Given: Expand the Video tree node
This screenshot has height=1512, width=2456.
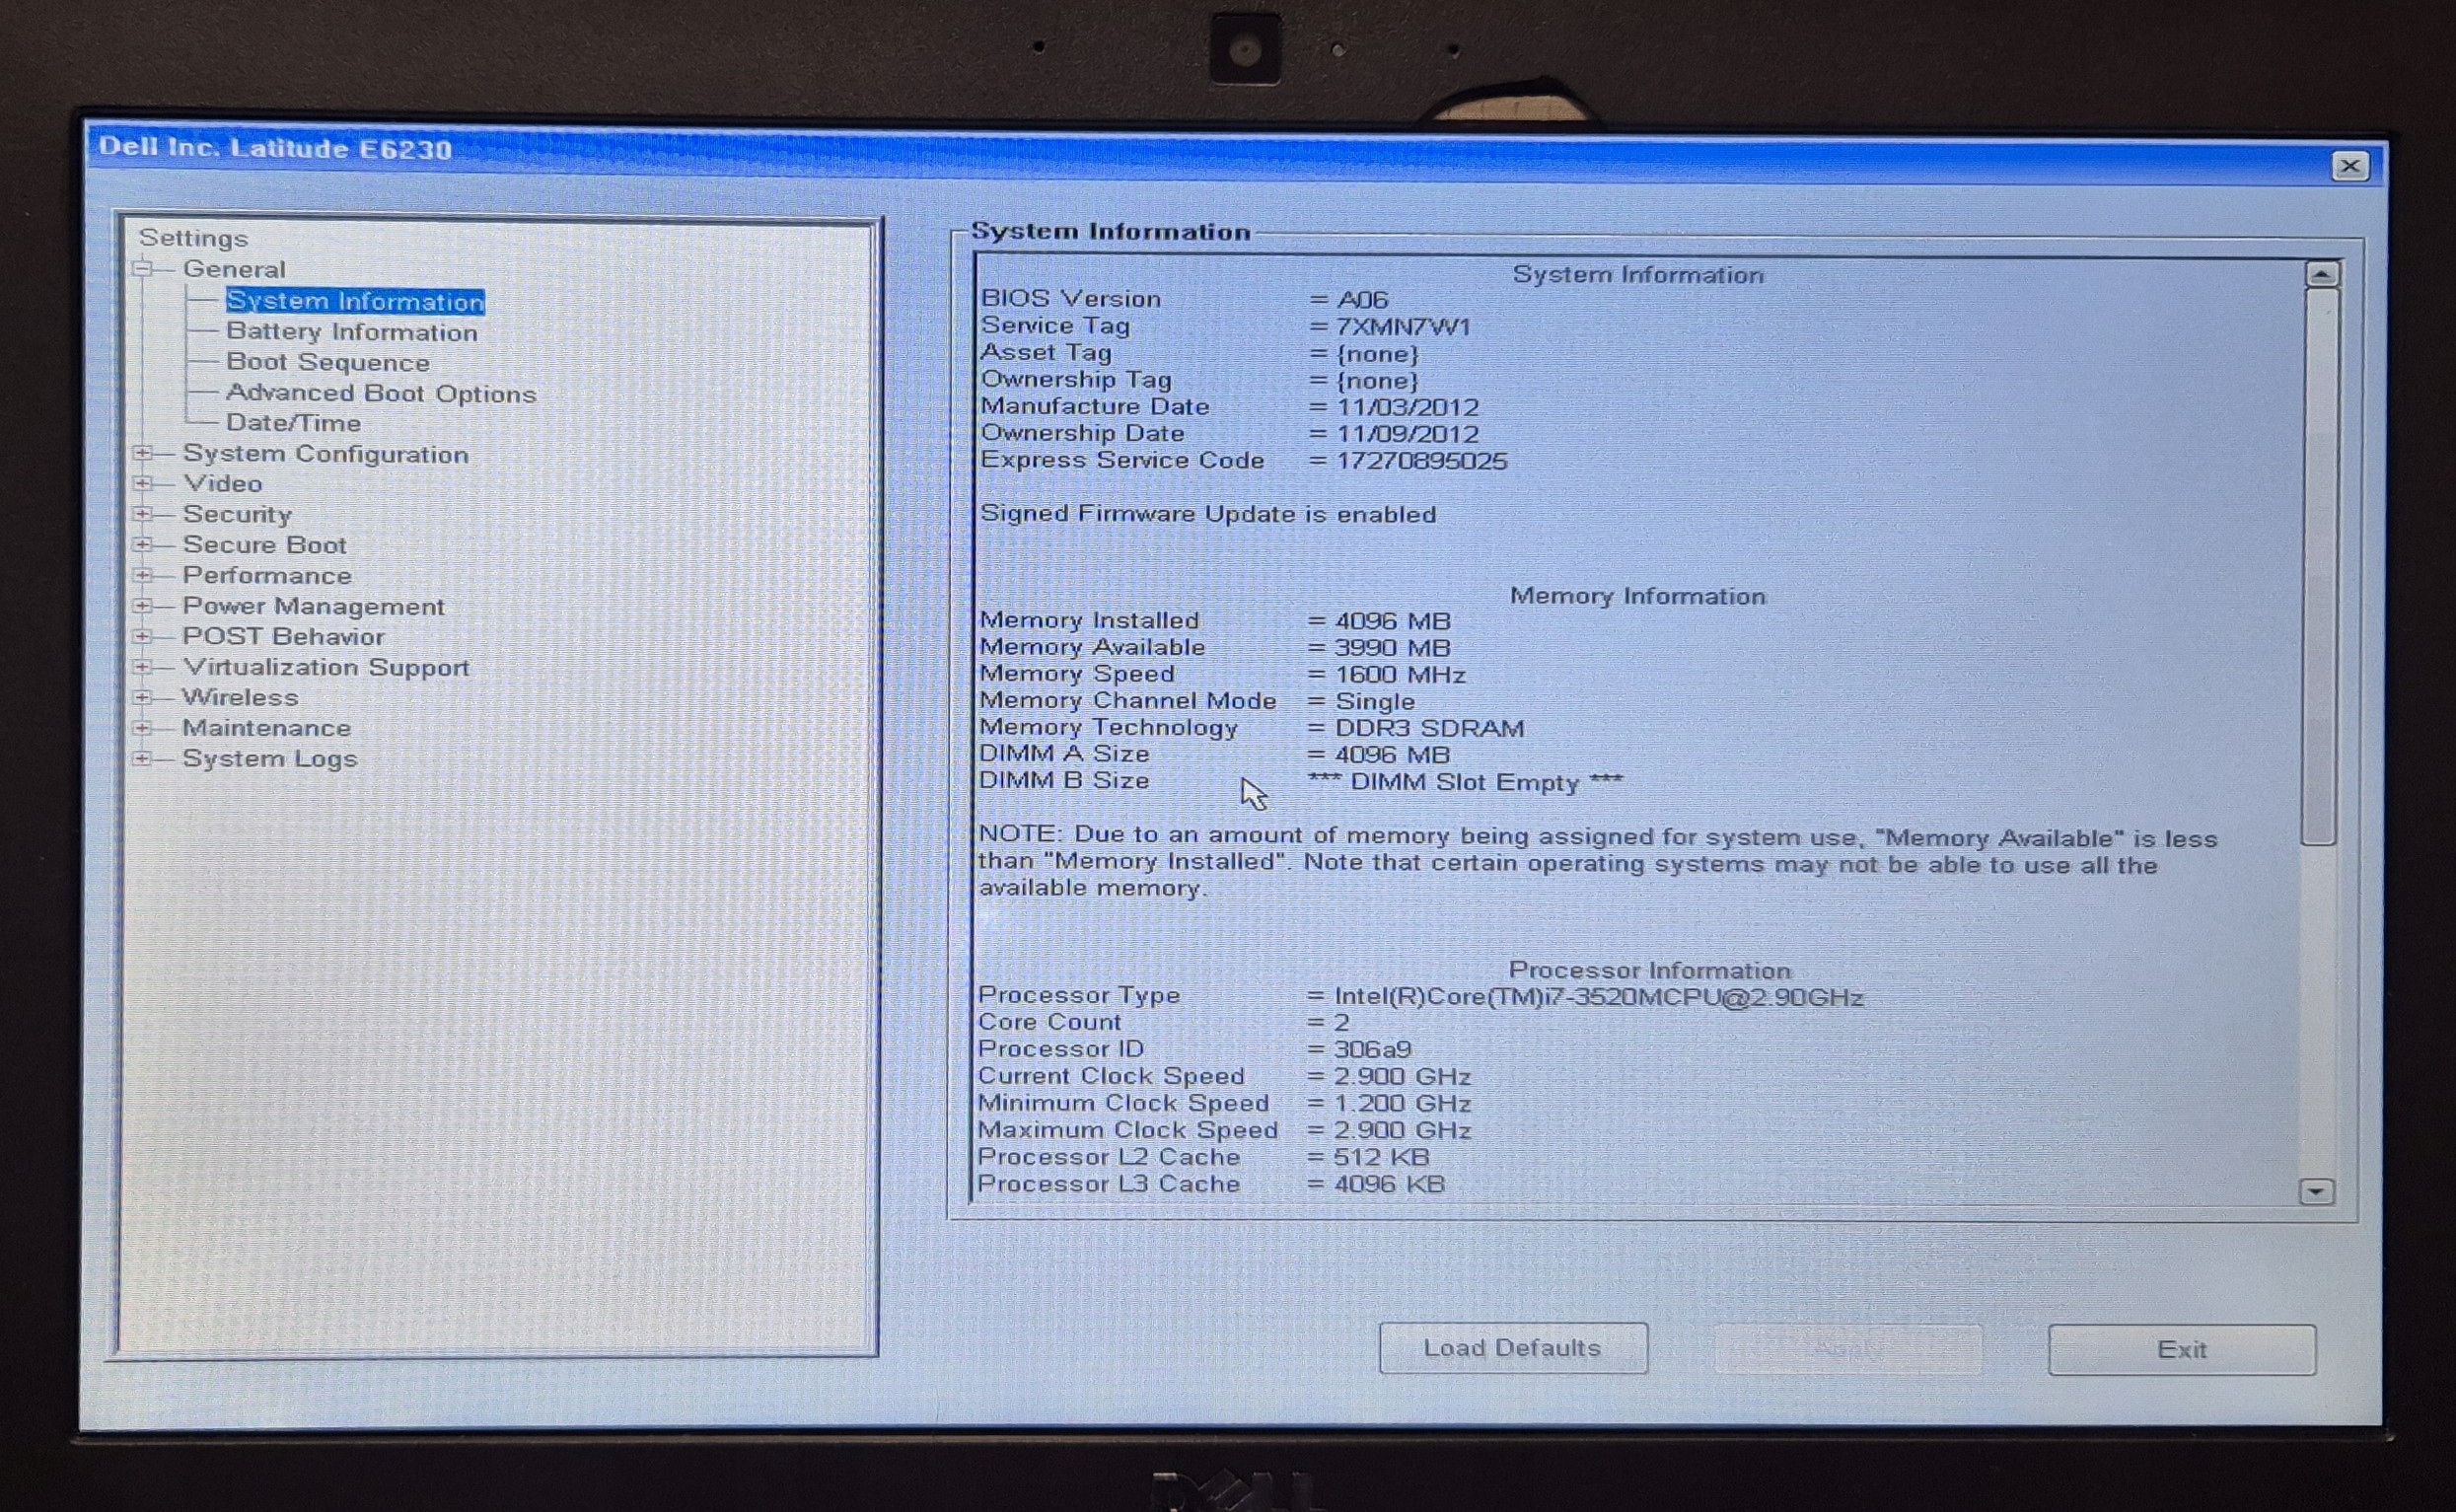Looking at the screenshot, I should click(143, 483).
